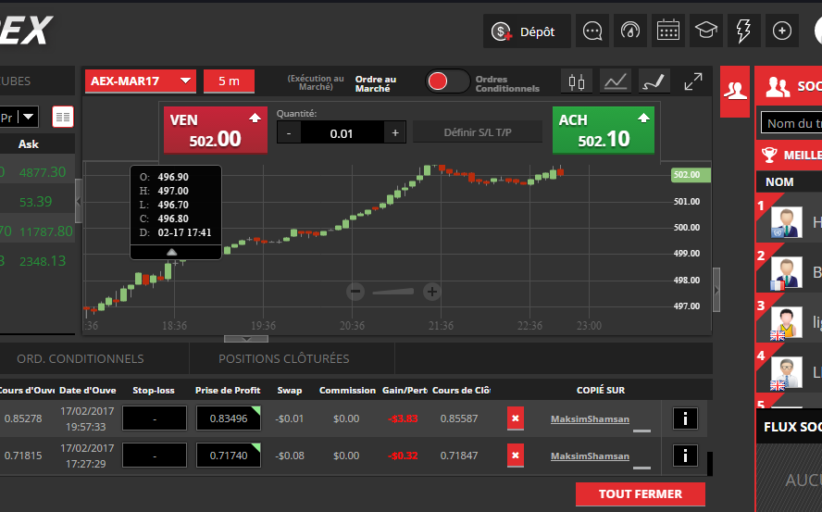Click the lightning bolt icon
The width and height of the screenshot is (822, 512).
point(744,31)
